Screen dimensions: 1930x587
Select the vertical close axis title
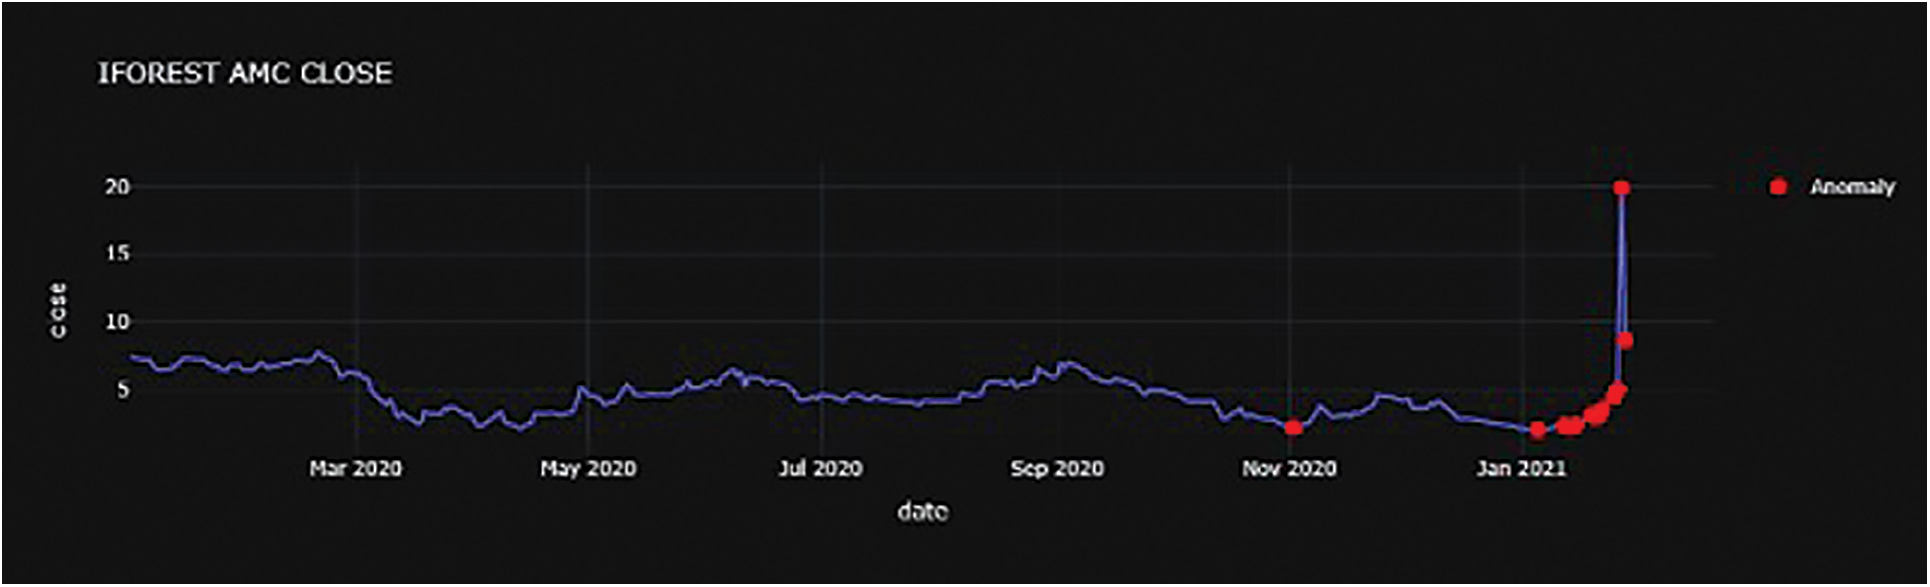[x=59, y=310]
